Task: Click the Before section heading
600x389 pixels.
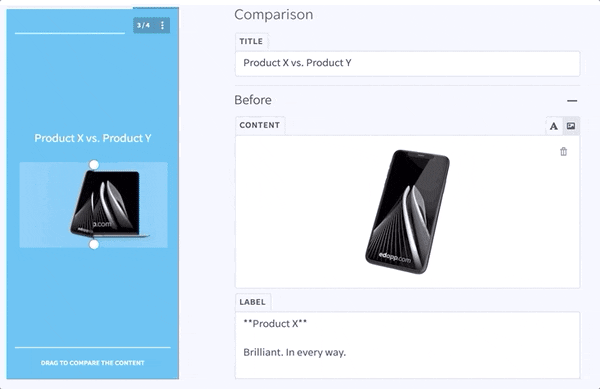Action: (x=253, y=100)
